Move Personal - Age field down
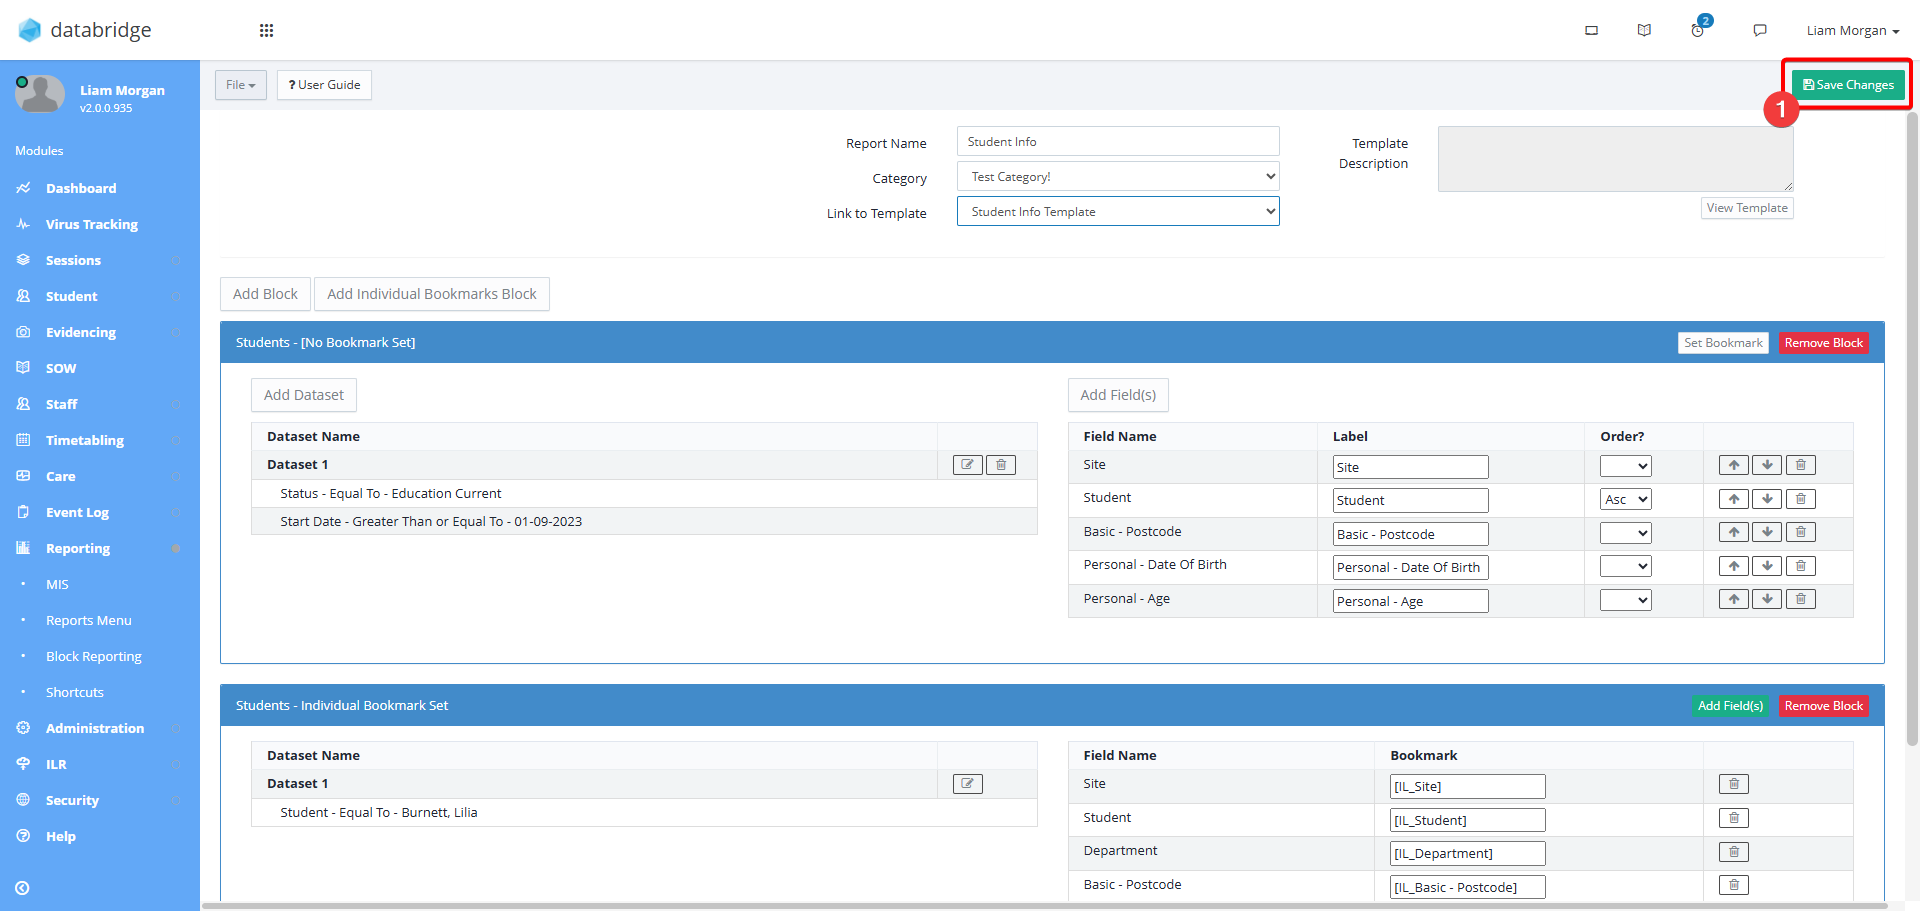Viewport: 1920px width, 911px height. tap(1767, 599)
